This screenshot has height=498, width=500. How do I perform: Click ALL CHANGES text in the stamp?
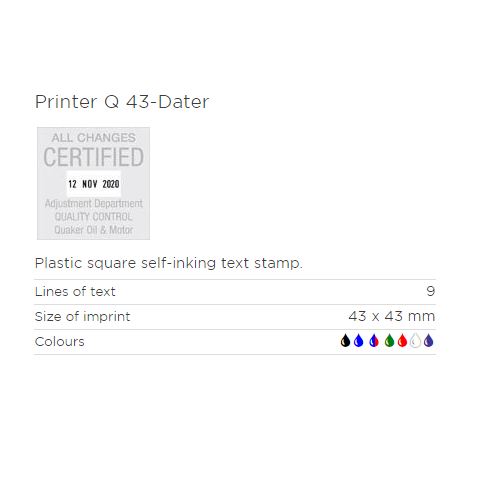(93, 138)
